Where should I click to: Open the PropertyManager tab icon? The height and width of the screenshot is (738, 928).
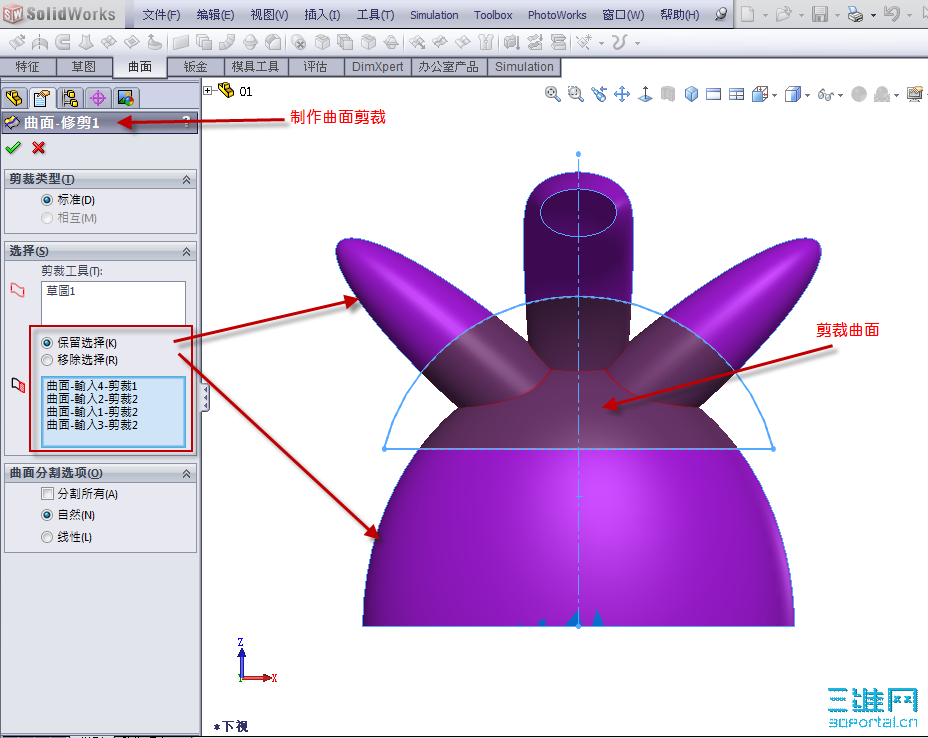[x=41, y=98]
